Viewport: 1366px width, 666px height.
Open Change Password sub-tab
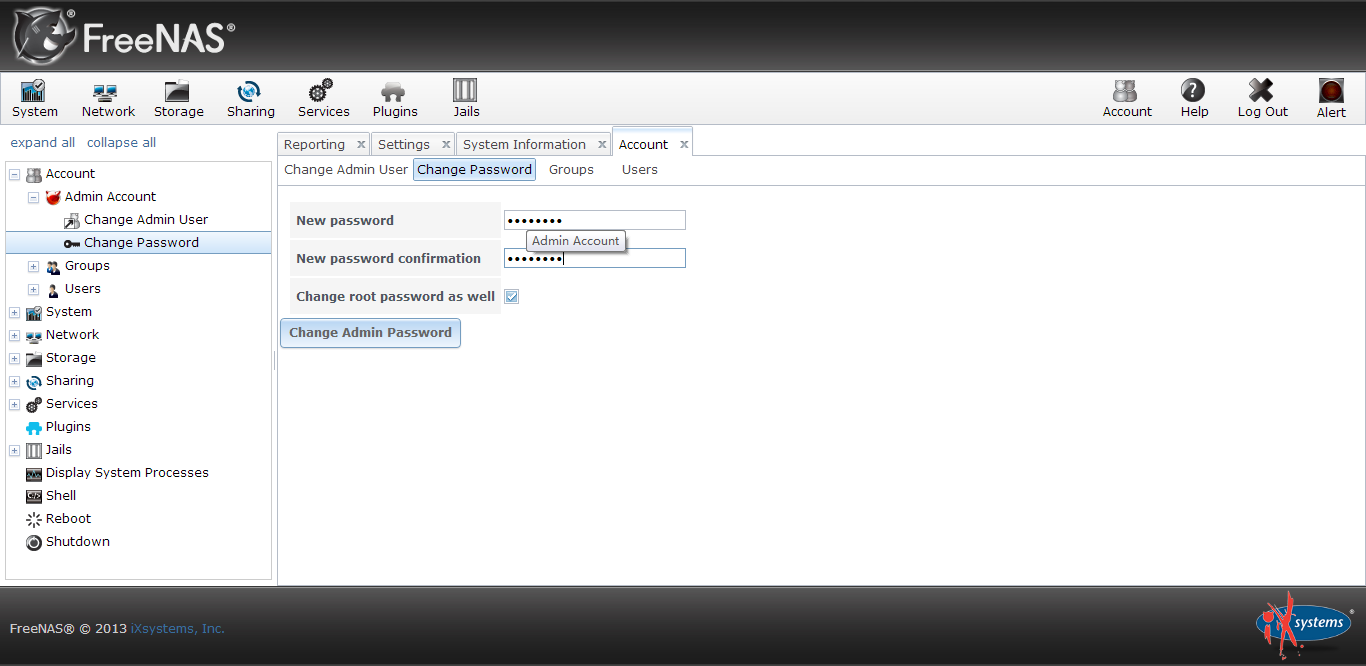474,170
